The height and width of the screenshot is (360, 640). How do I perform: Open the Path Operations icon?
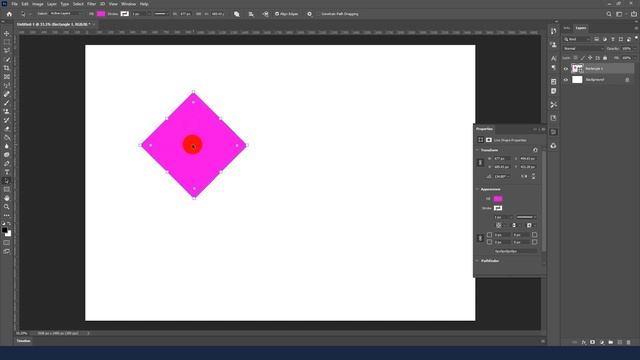point(237,14)
